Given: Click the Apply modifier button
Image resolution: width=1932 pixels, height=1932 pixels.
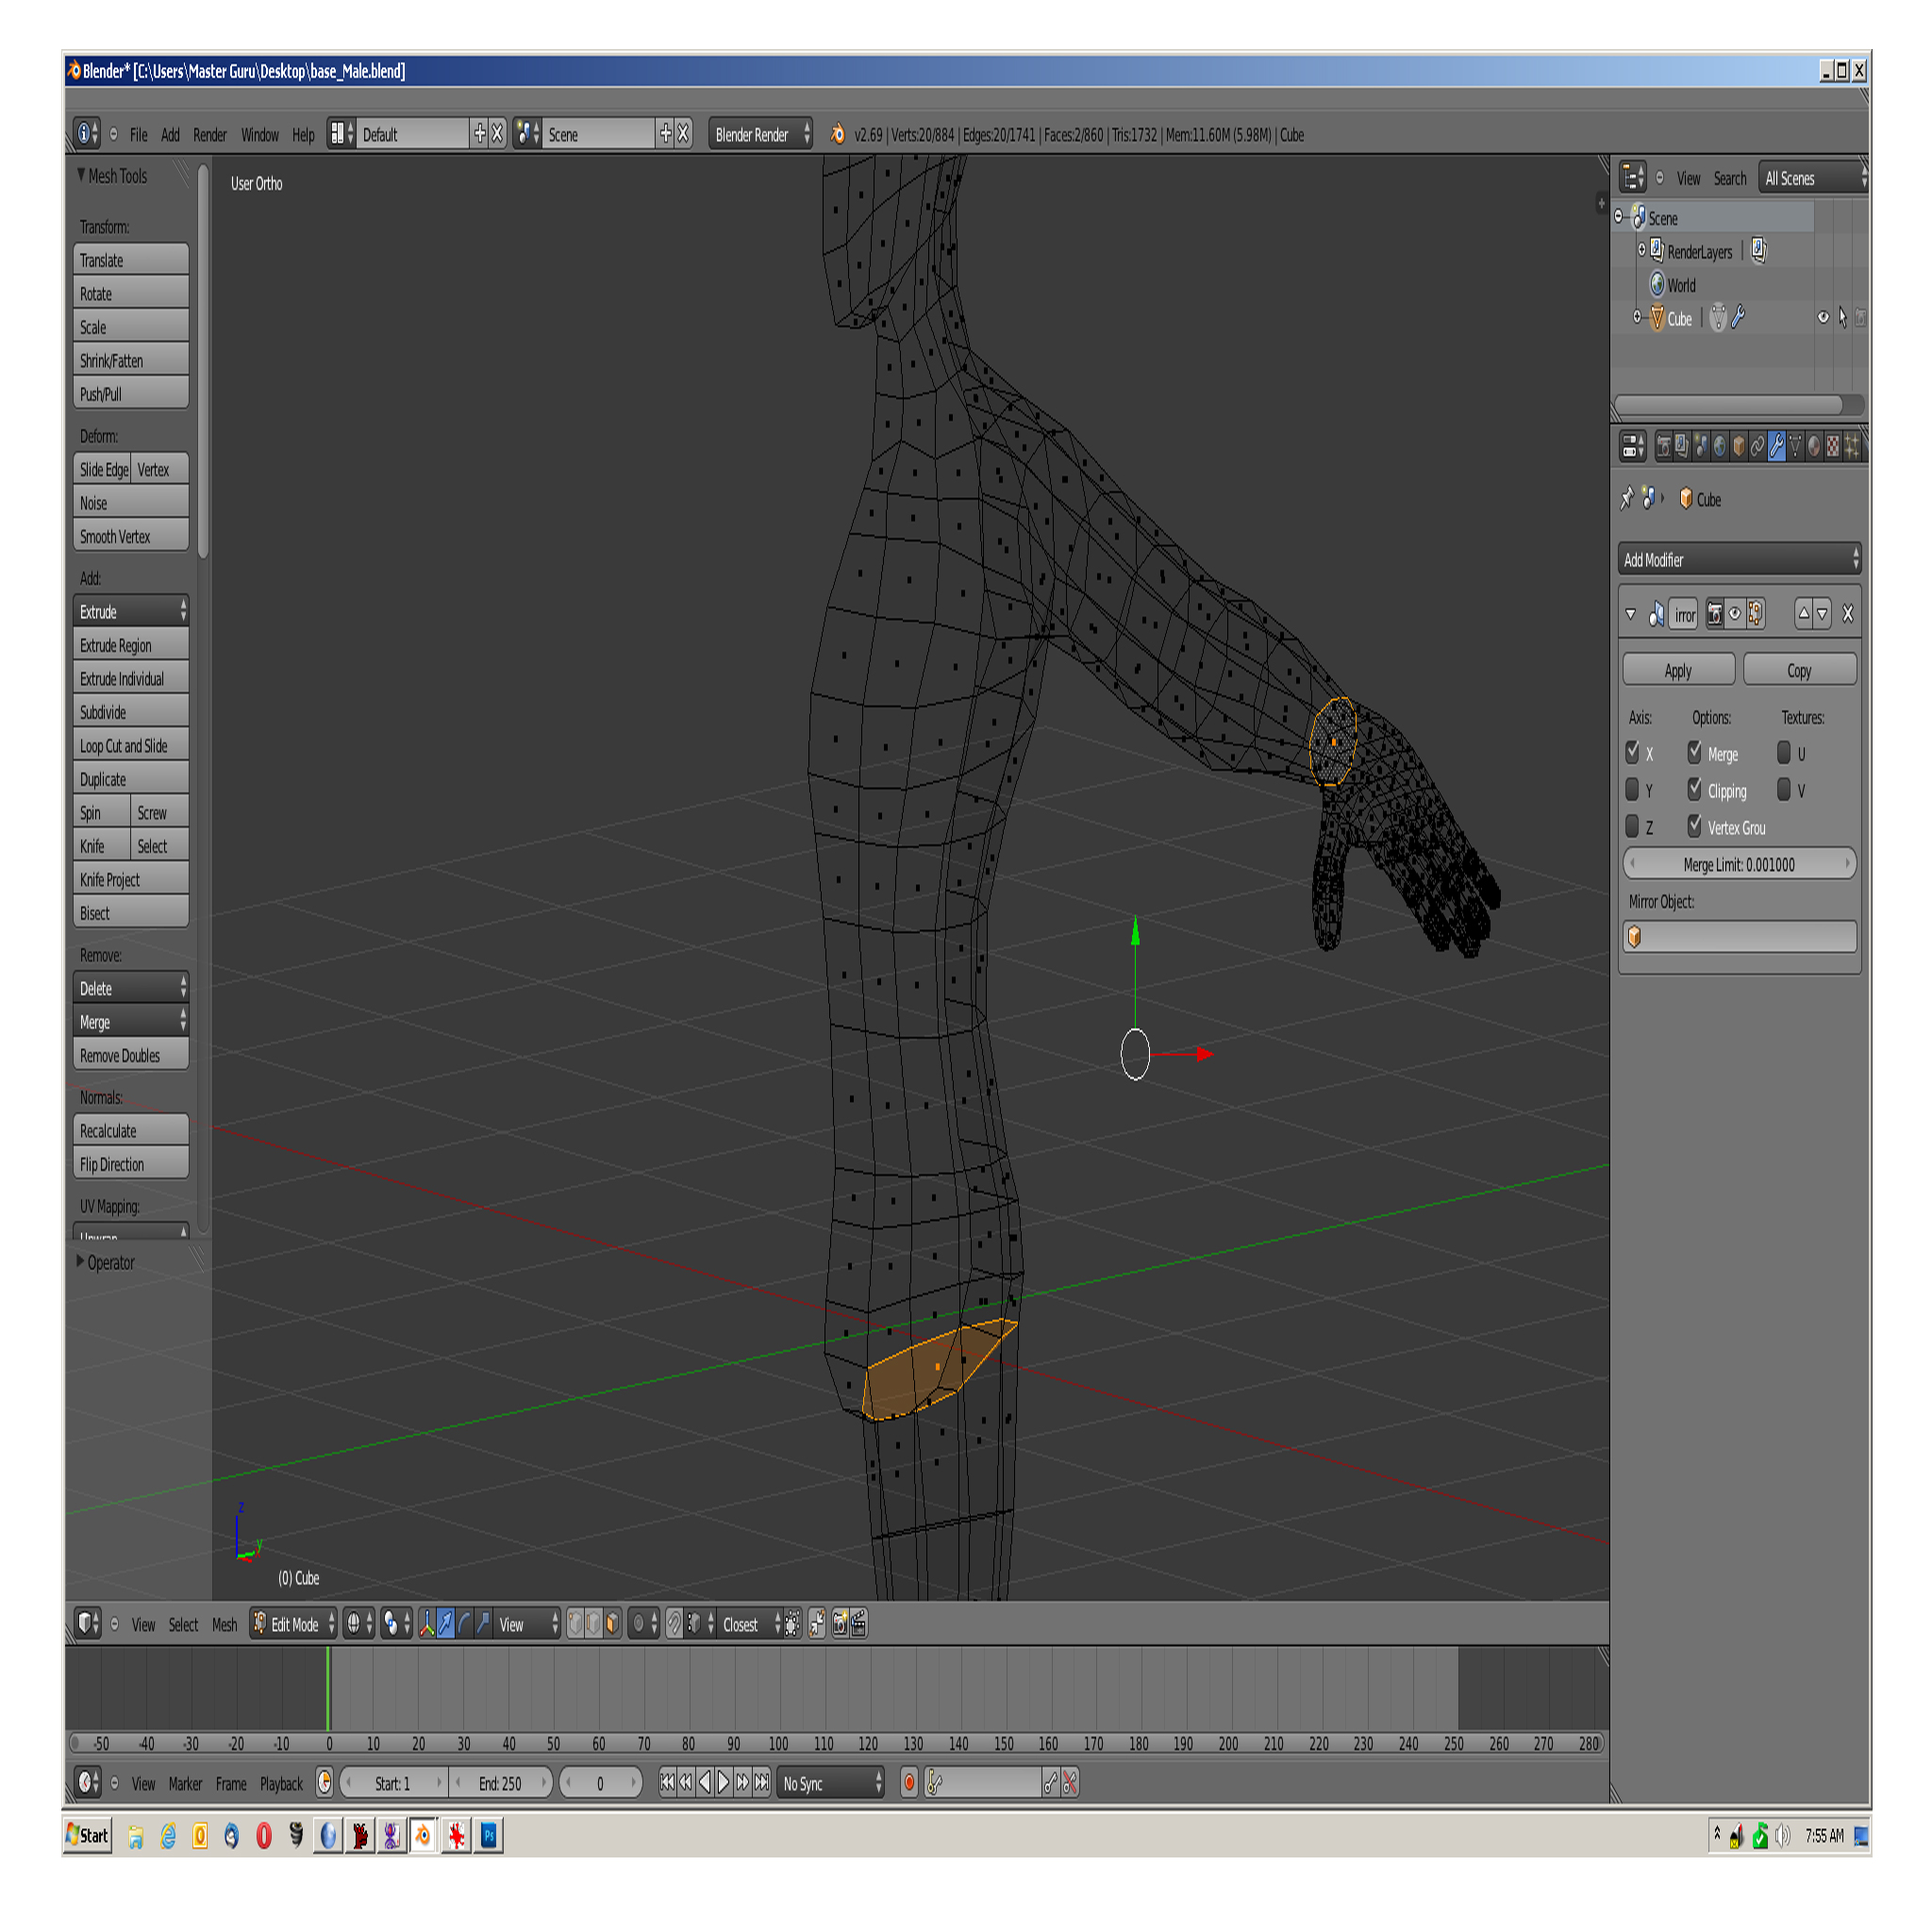Looking at the screenshot, I should tap(1678, 670).
